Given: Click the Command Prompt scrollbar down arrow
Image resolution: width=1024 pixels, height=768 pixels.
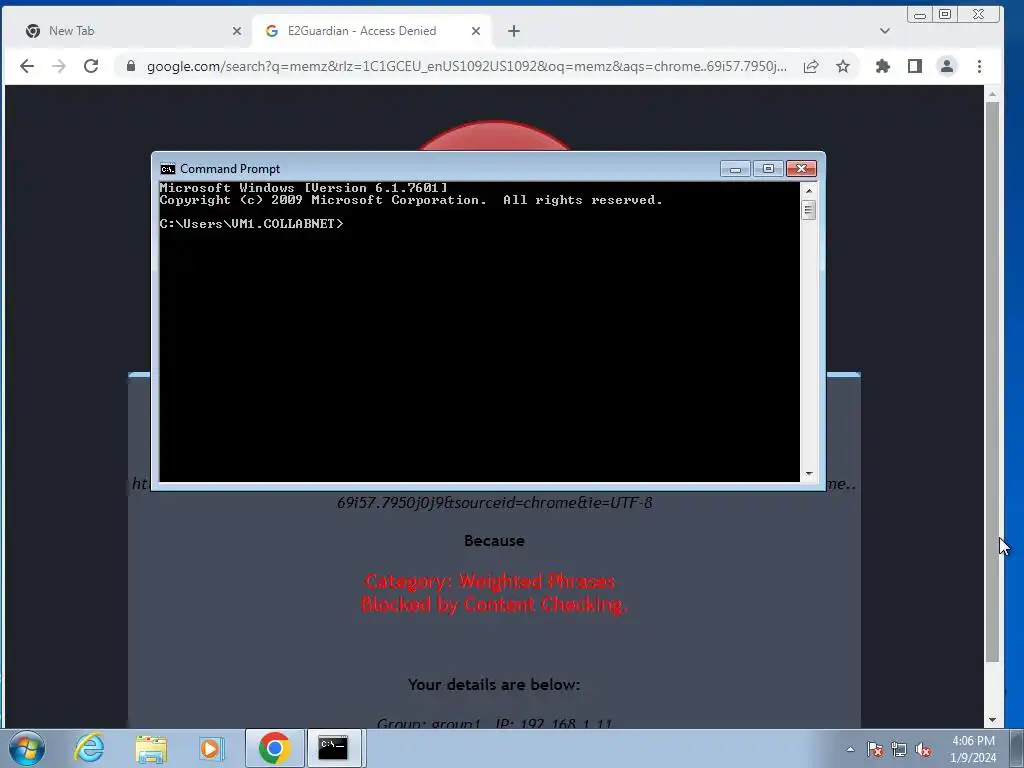Looking at the screenshot, I should (x=808, y=474).
